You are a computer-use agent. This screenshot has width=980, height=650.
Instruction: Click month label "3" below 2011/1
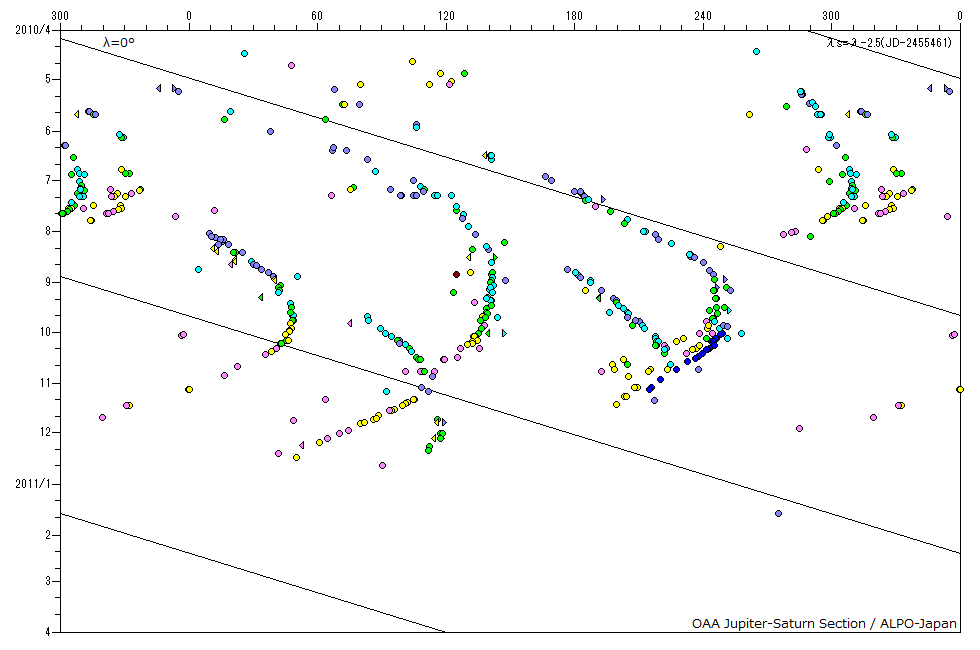coord(48,581)
